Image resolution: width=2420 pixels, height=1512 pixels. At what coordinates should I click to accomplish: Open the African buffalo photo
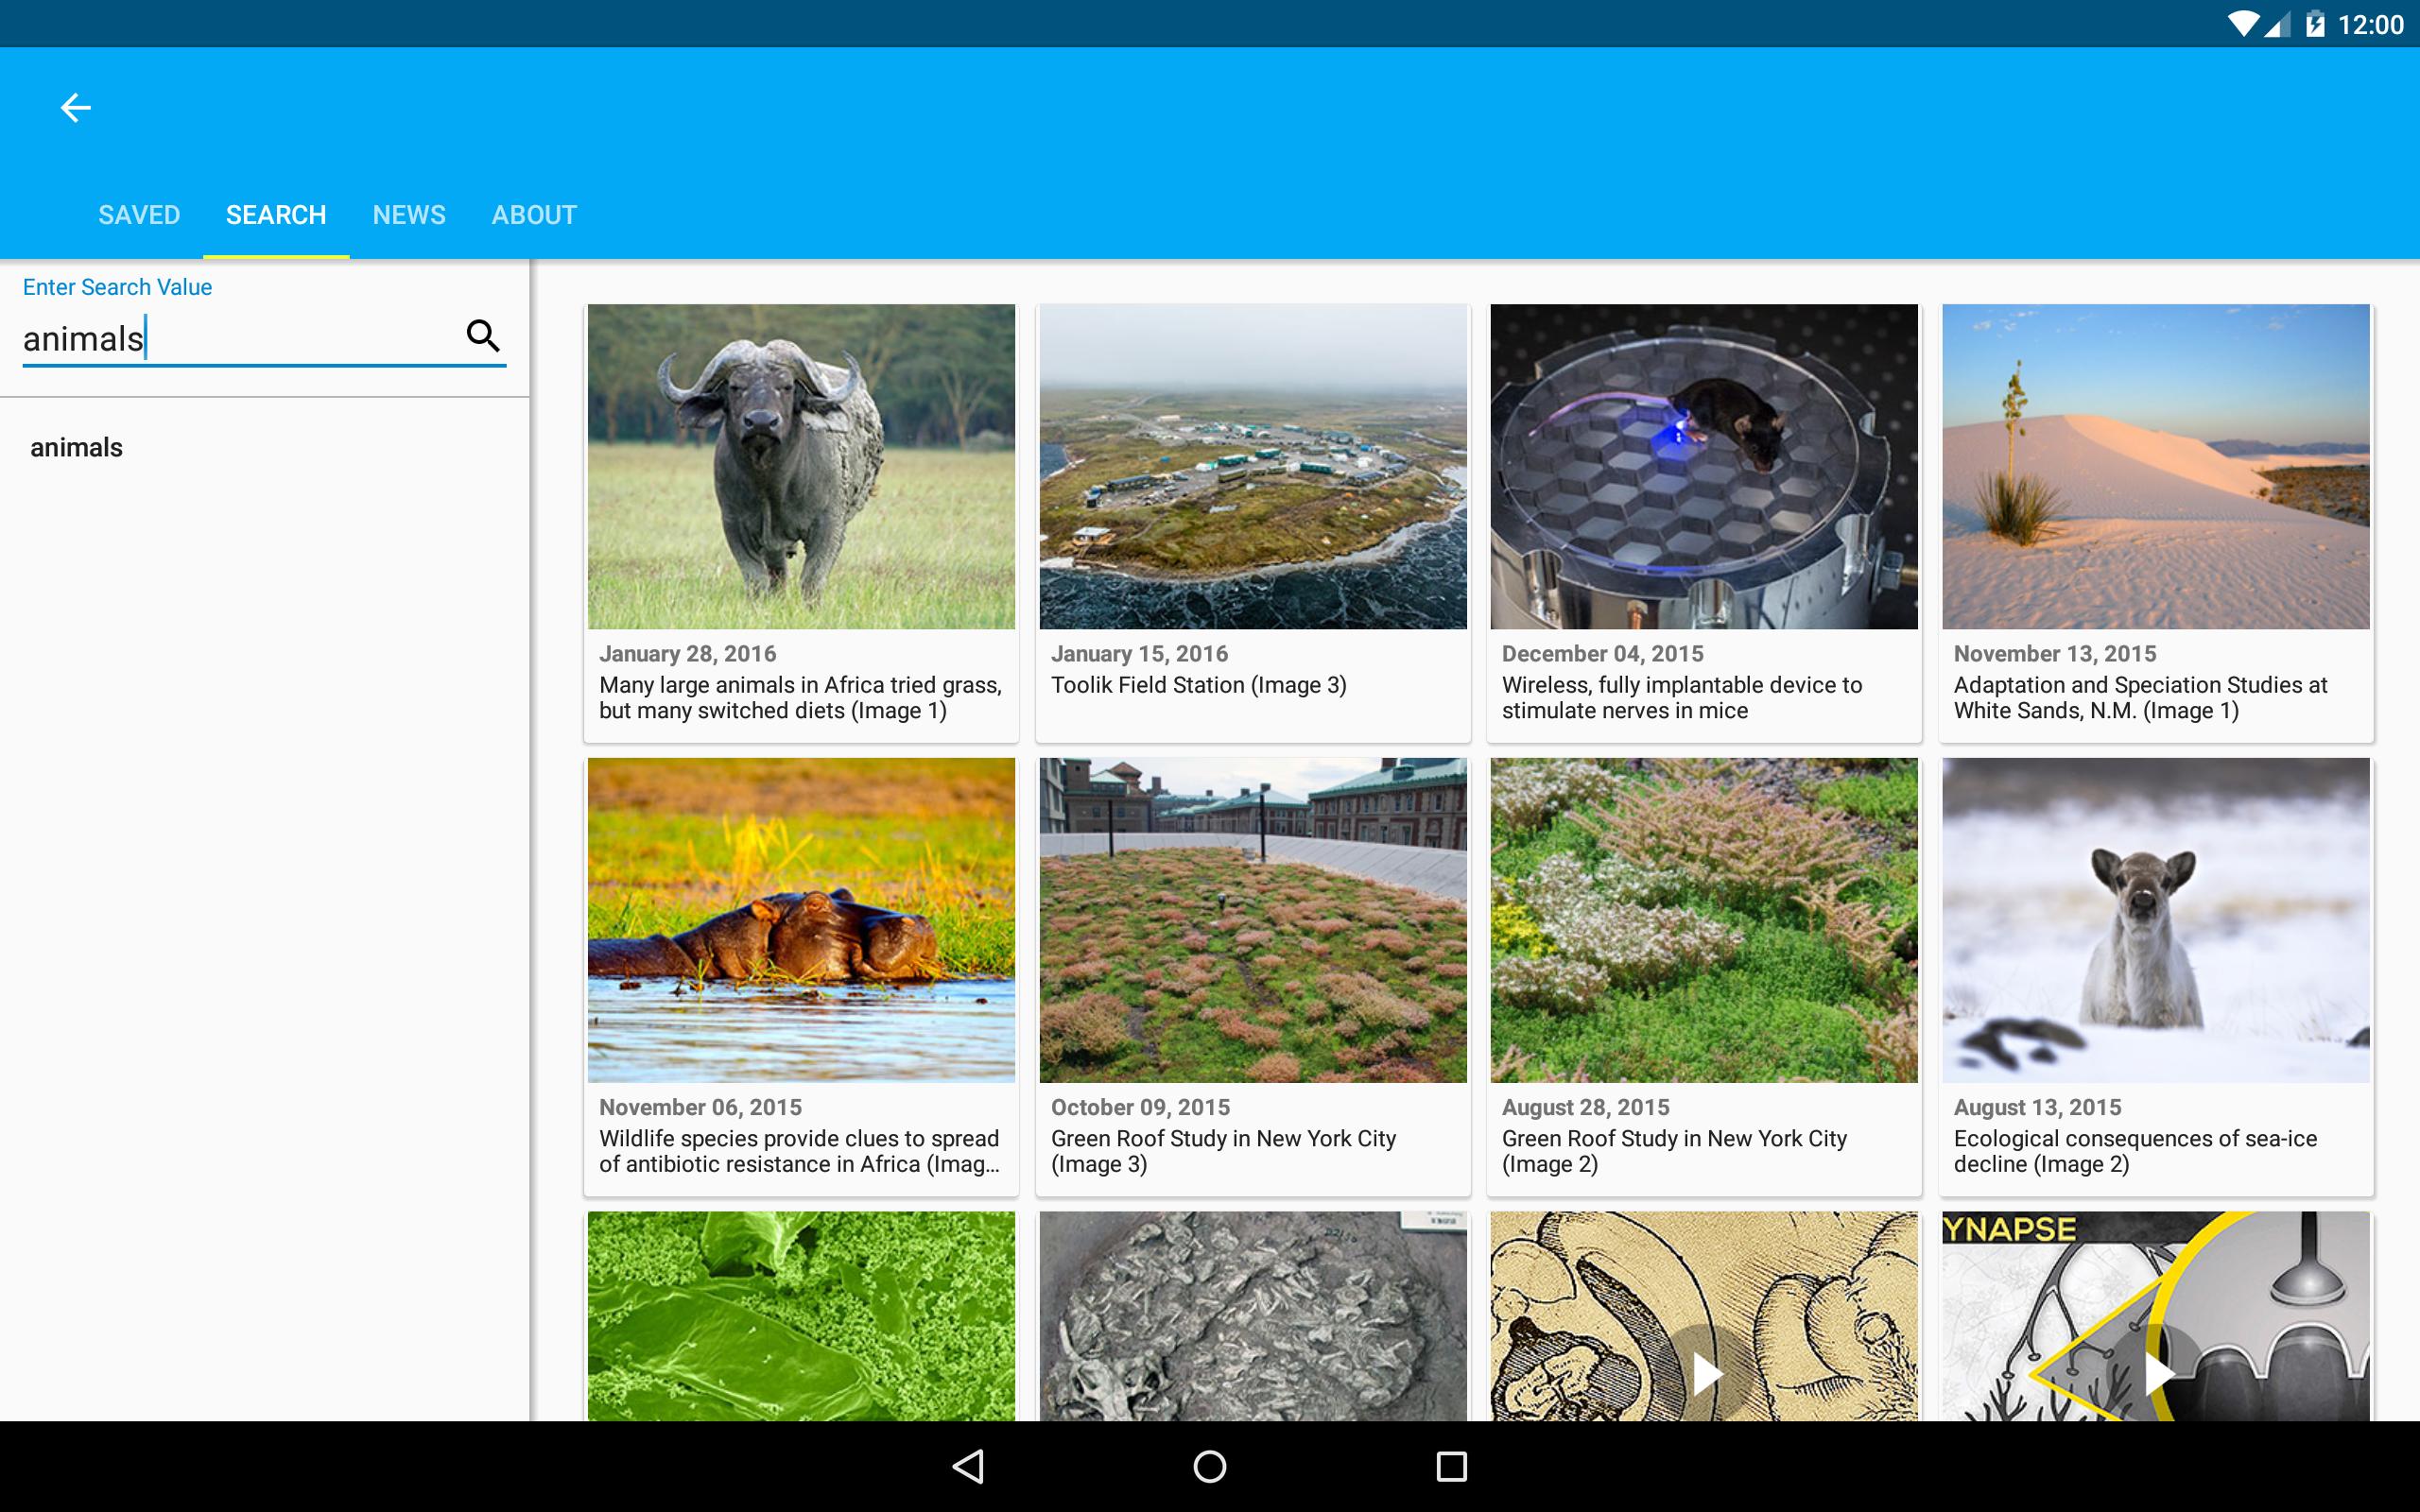801,466
